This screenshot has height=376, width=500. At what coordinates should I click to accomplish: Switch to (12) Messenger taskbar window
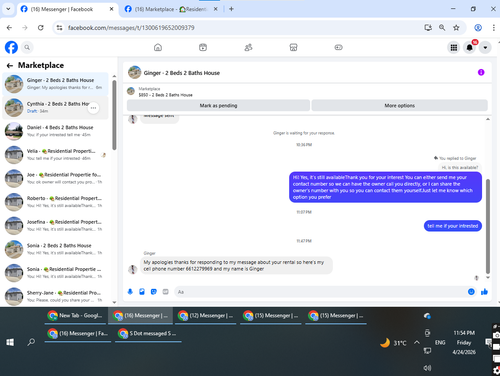(x=206, y=315)
